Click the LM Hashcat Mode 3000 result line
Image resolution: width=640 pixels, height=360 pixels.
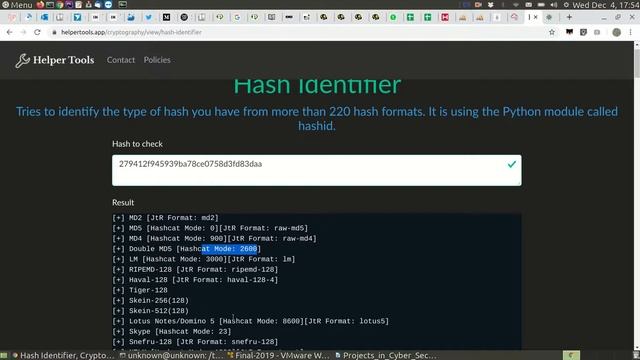pyautogui.click(x=204, y=259)
